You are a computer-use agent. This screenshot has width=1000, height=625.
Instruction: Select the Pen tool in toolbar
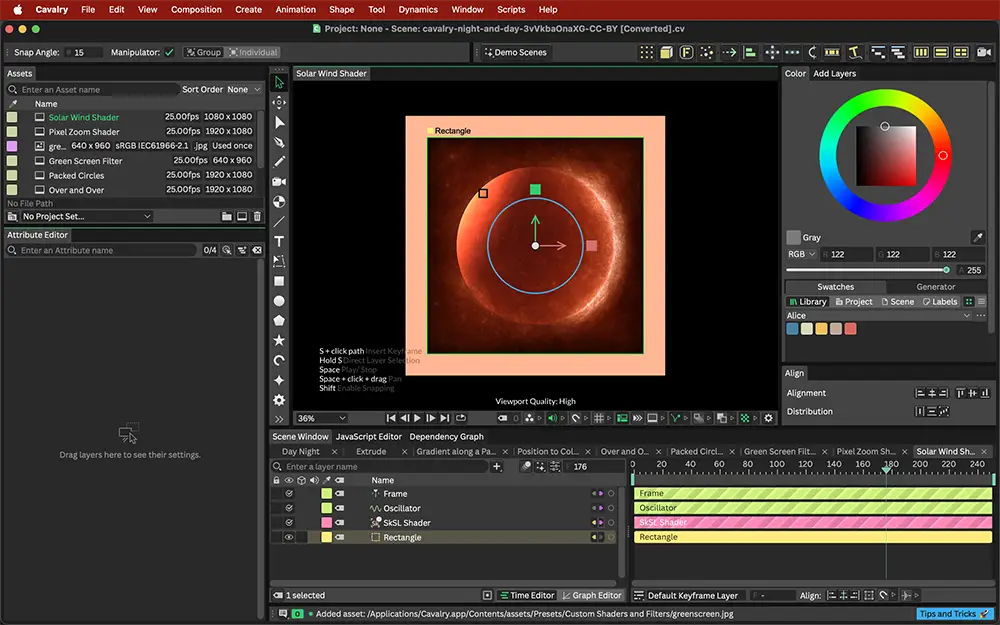[279, 142]
